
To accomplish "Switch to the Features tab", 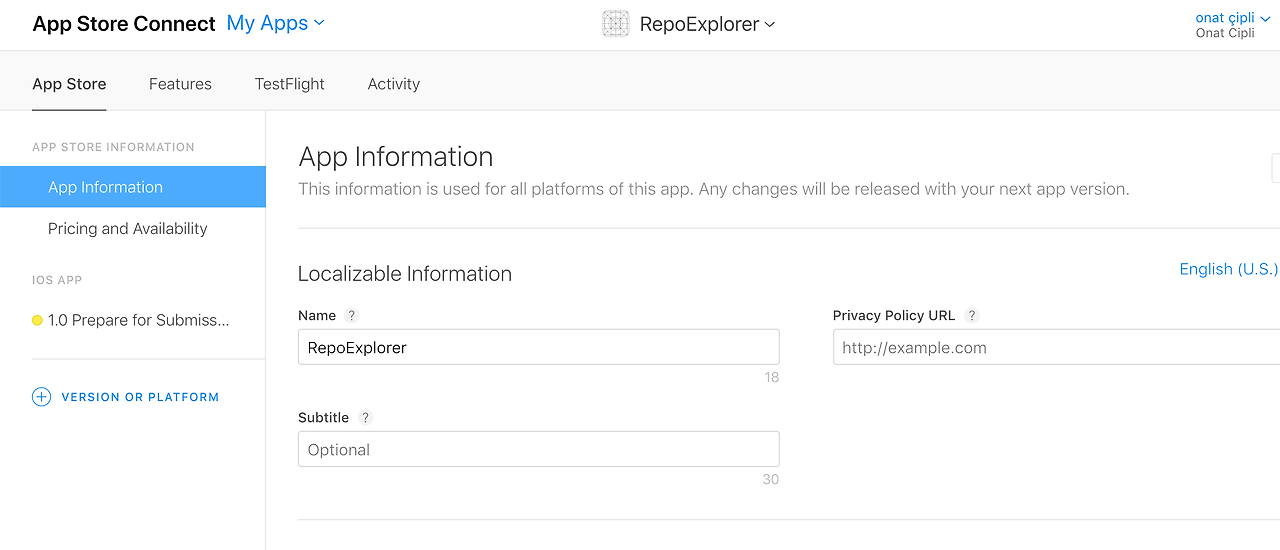I will (x=180, y=84).
